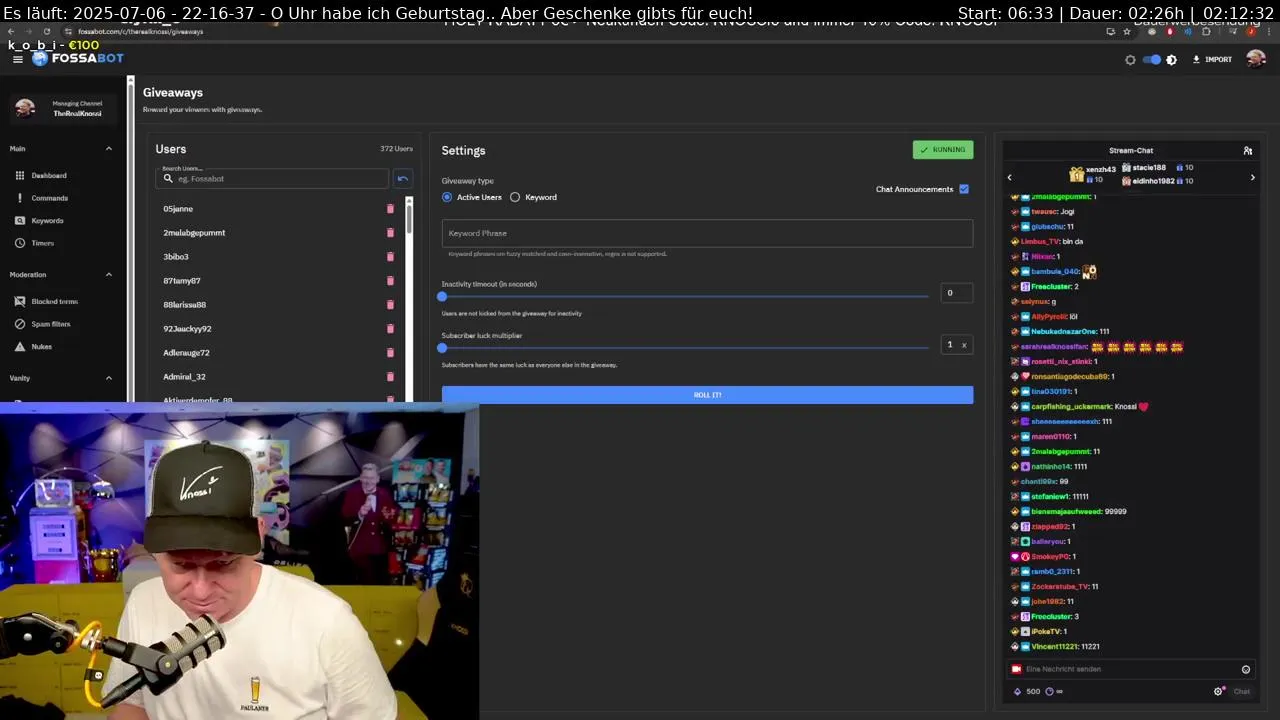Click the Chat send button

coord(1242,691)
